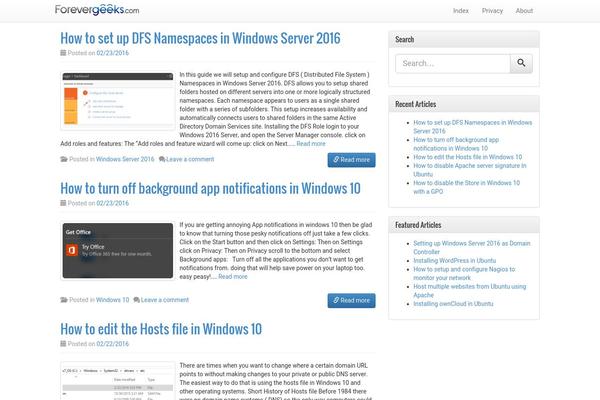
Task: Open featured article Installing WordPress in Ubuntu
Action: pos(455,261)
